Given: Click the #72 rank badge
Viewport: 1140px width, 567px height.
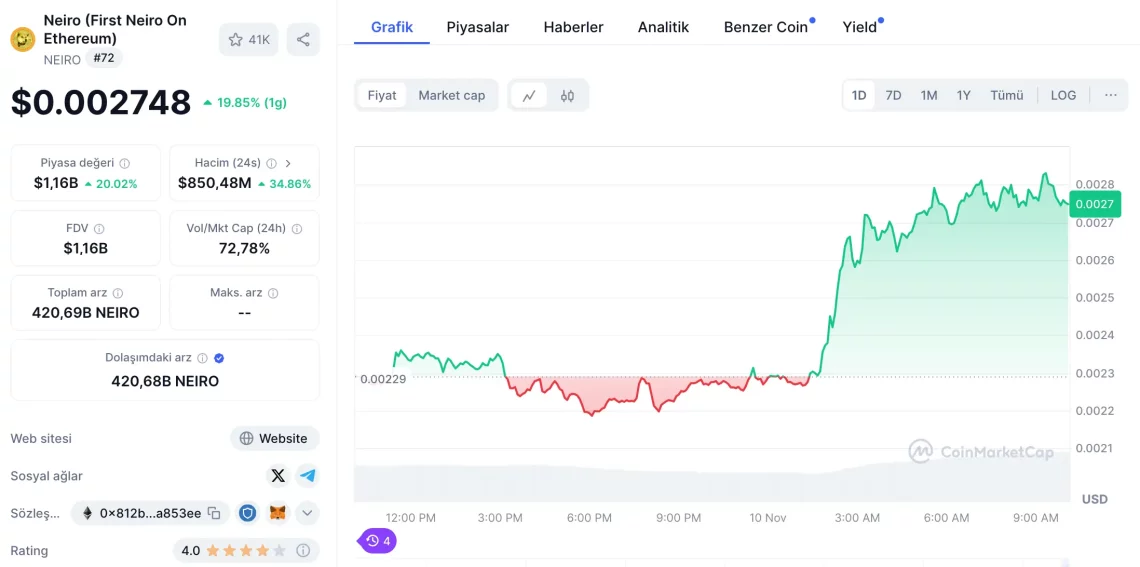Looking at the screenshot, I should (x=104, y=59).
